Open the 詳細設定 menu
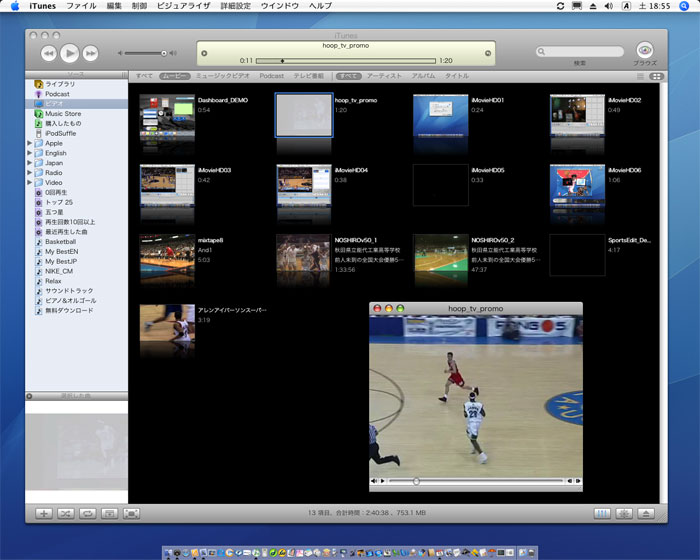700x560 pixels. [x=236, y=6]
